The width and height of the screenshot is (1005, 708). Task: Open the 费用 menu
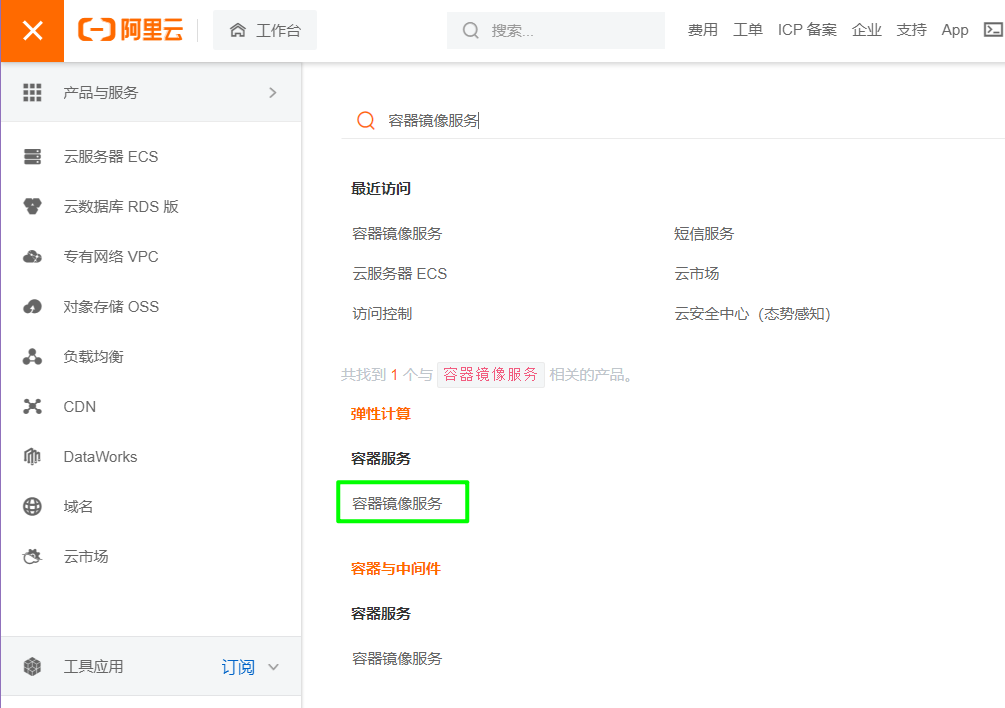pyautogui.click(x=702, y=30)
